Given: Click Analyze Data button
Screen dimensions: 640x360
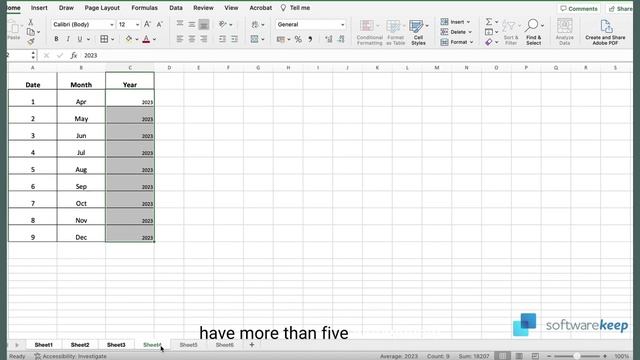Looking at the screenshot, I should [564, 32].
